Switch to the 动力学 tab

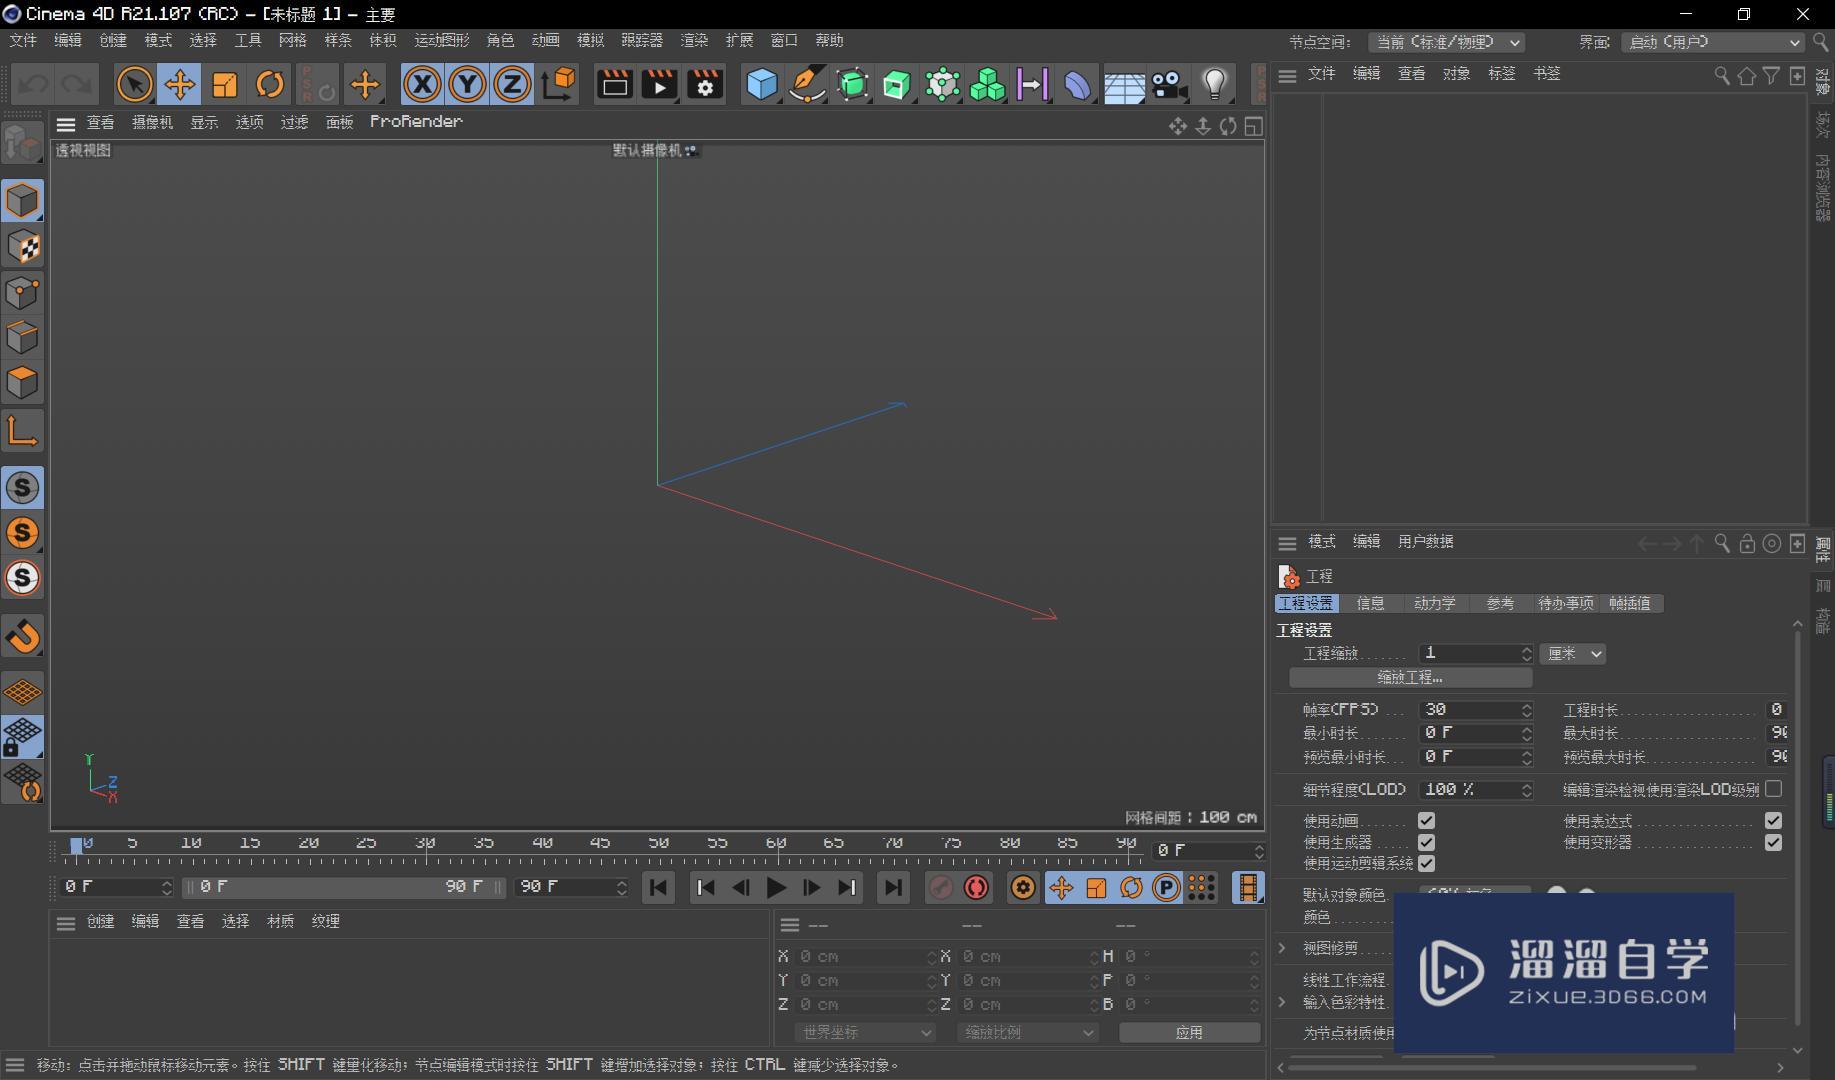pyautogui.click(x=1435, y=603)
